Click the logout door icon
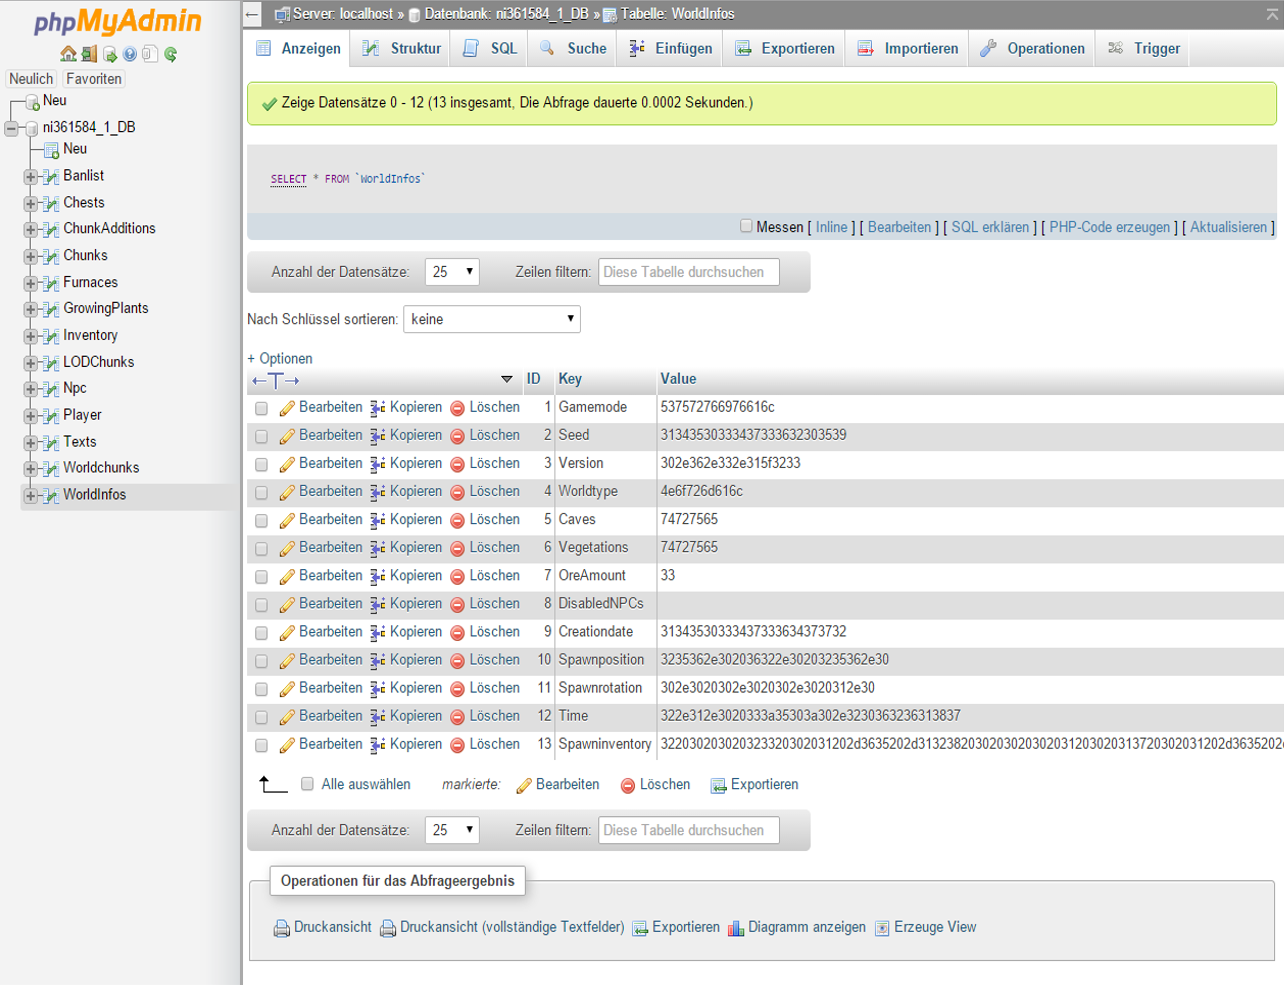Screen dimensions: 1284x985 [x=89, y=54]
